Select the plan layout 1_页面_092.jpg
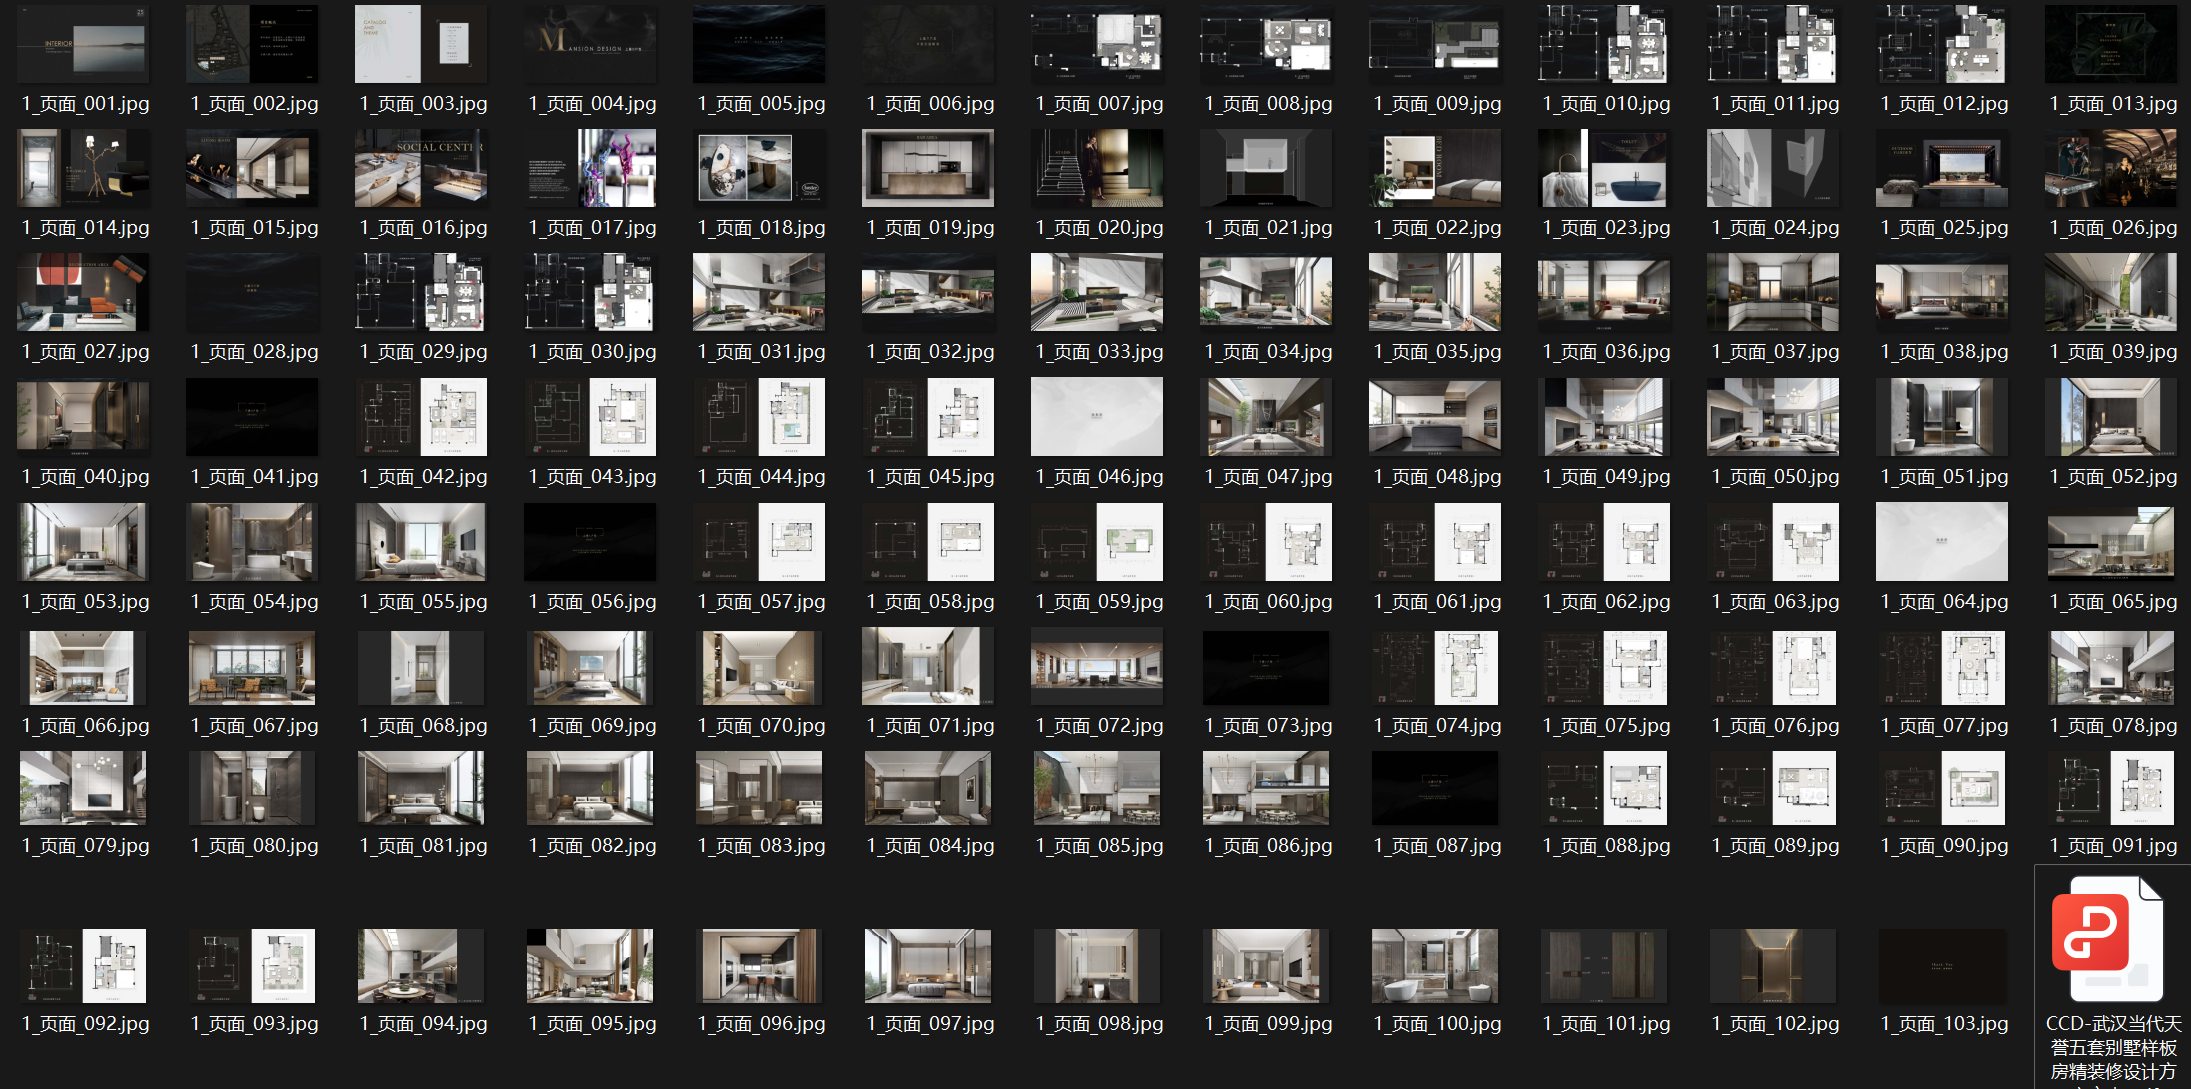Image resolution: width=2191 pixels, height=1089 pixels. coord(84,965)
